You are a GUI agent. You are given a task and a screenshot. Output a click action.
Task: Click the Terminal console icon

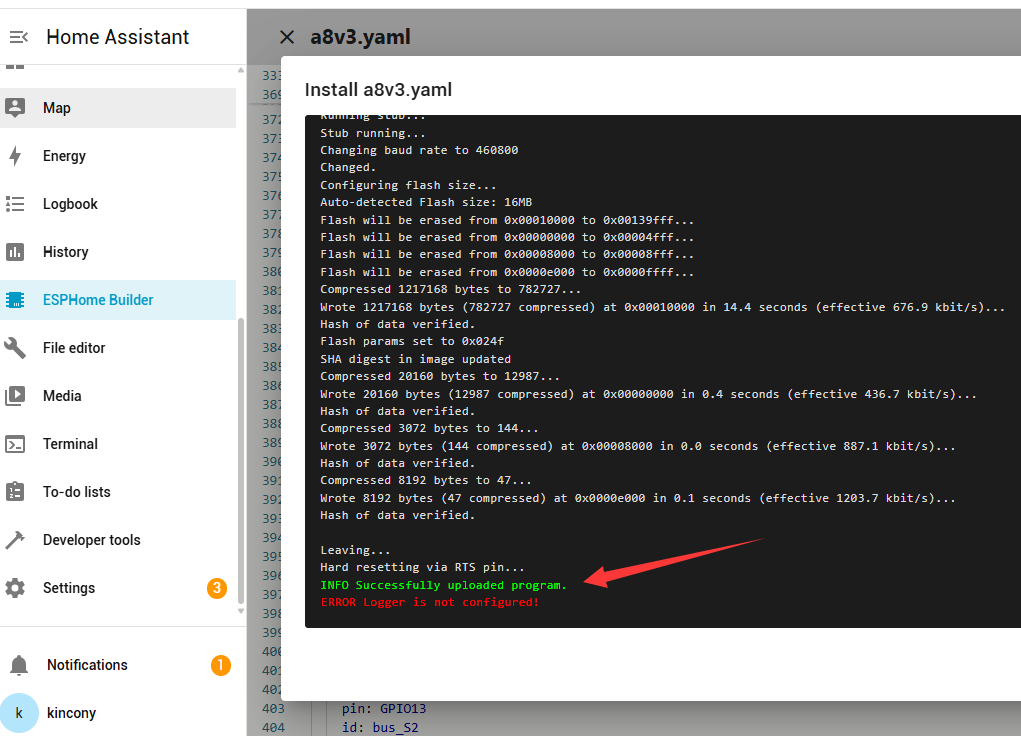click(x=15, y=444)
